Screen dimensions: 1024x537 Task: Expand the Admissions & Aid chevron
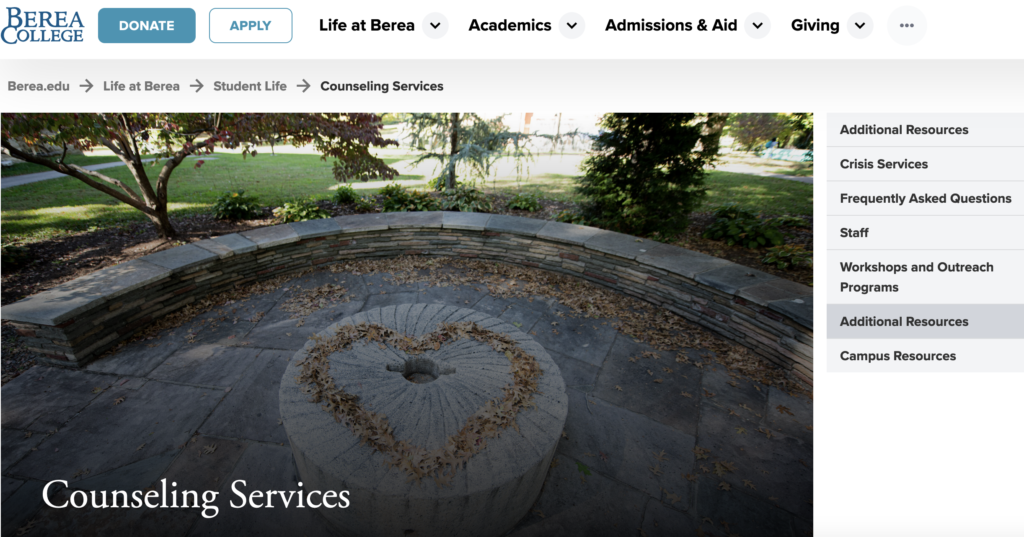(x=758, y=25)
